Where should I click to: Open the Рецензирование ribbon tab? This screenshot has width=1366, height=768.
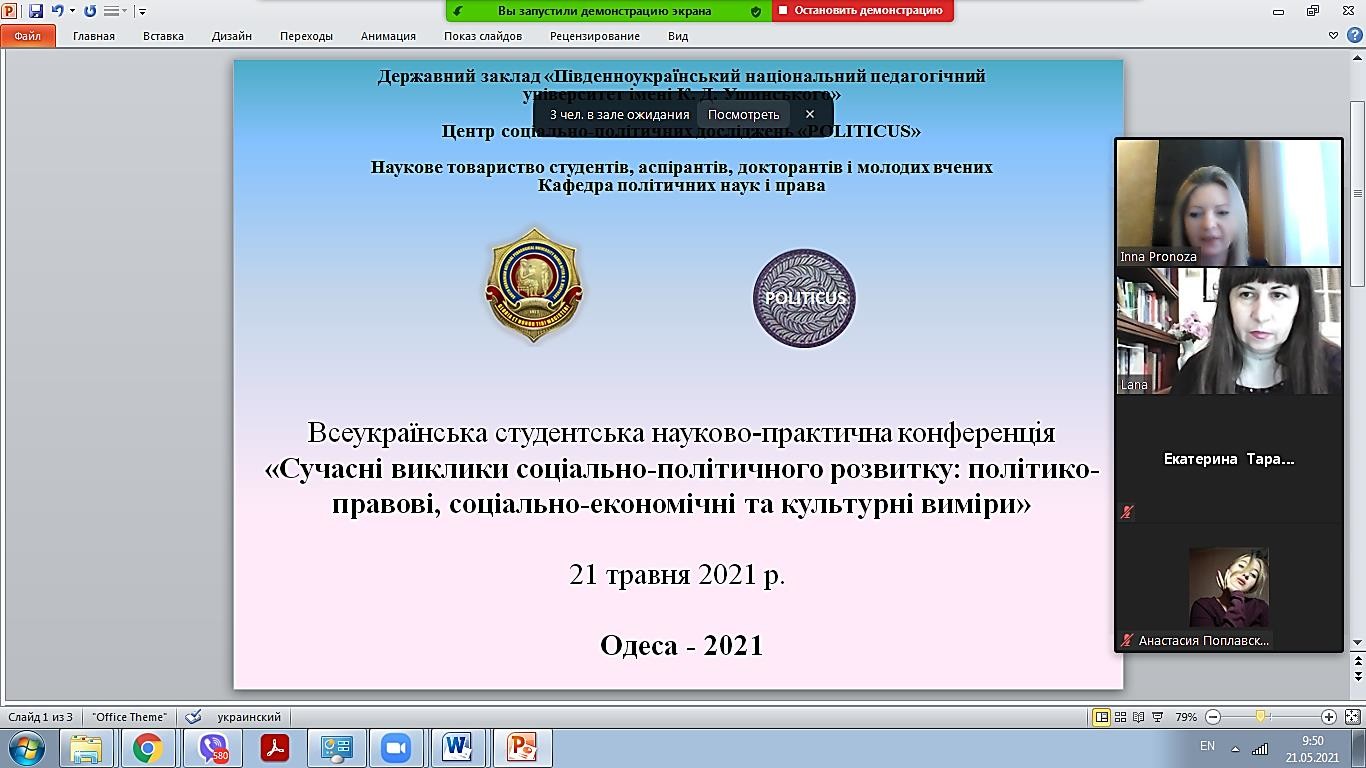tap(595, 36)
